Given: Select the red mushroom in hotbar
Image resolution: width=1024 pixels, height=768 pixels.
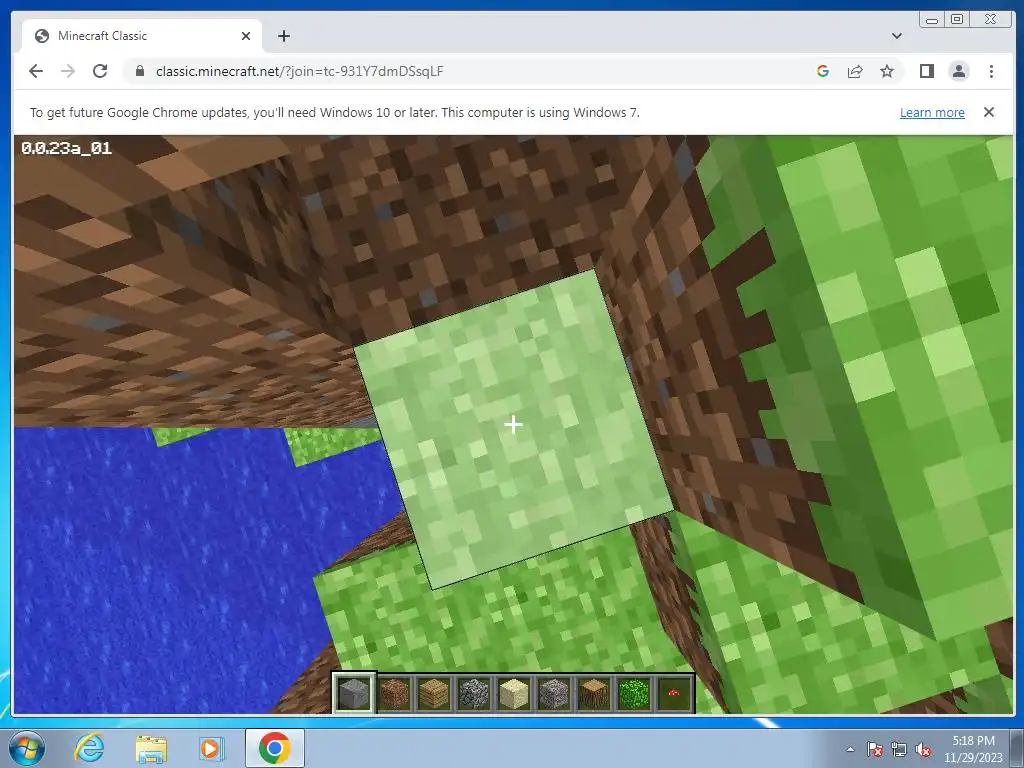Looking at the screenshot, I should 673,693.
